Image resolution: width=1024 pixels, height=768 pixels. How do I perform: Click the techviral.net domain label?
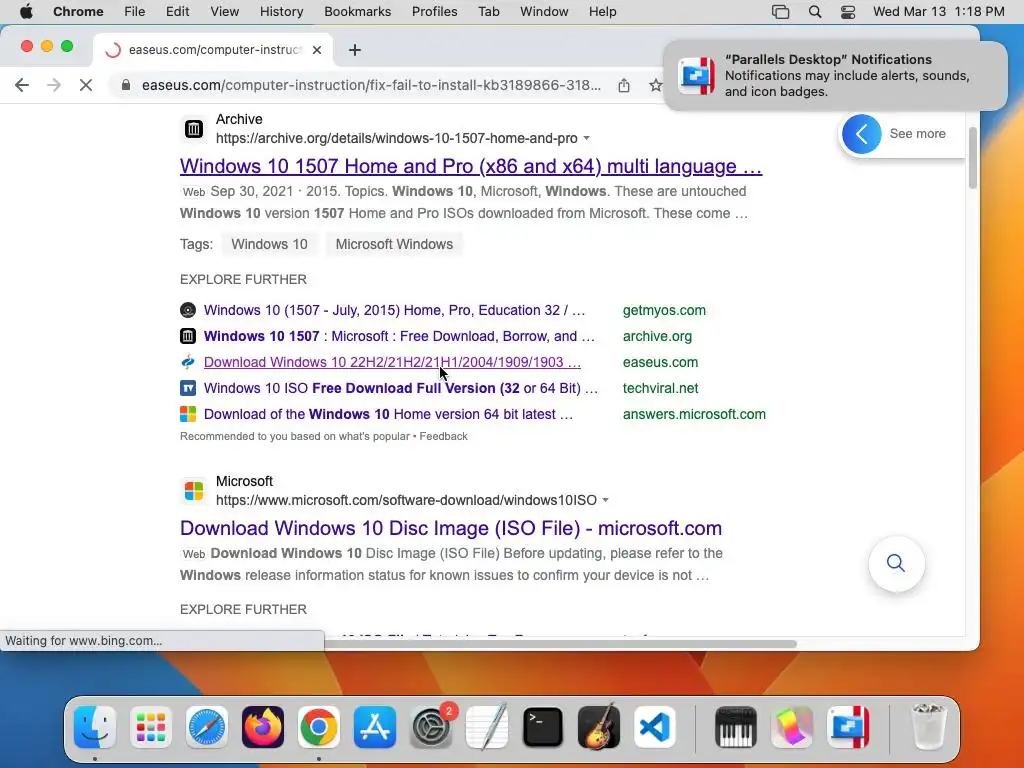[660, 388]
